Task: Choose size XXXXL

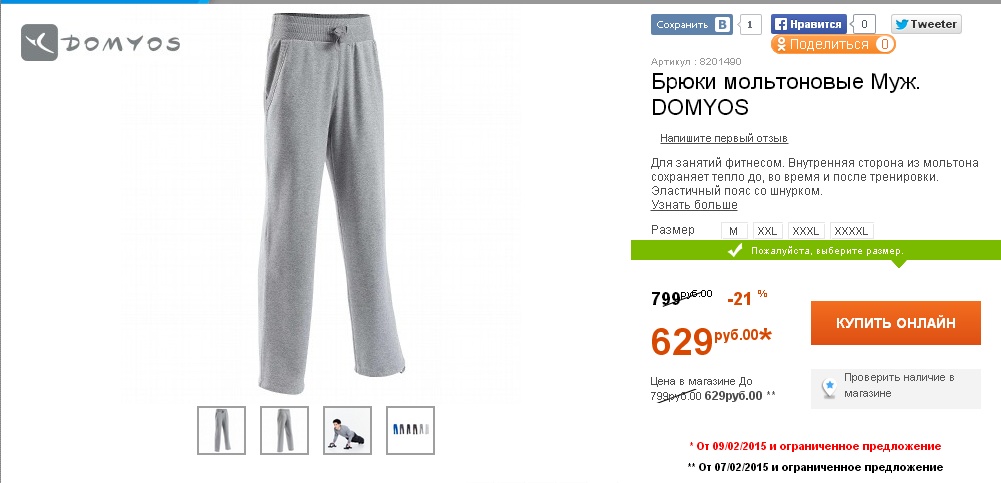Action: [852, 231]
